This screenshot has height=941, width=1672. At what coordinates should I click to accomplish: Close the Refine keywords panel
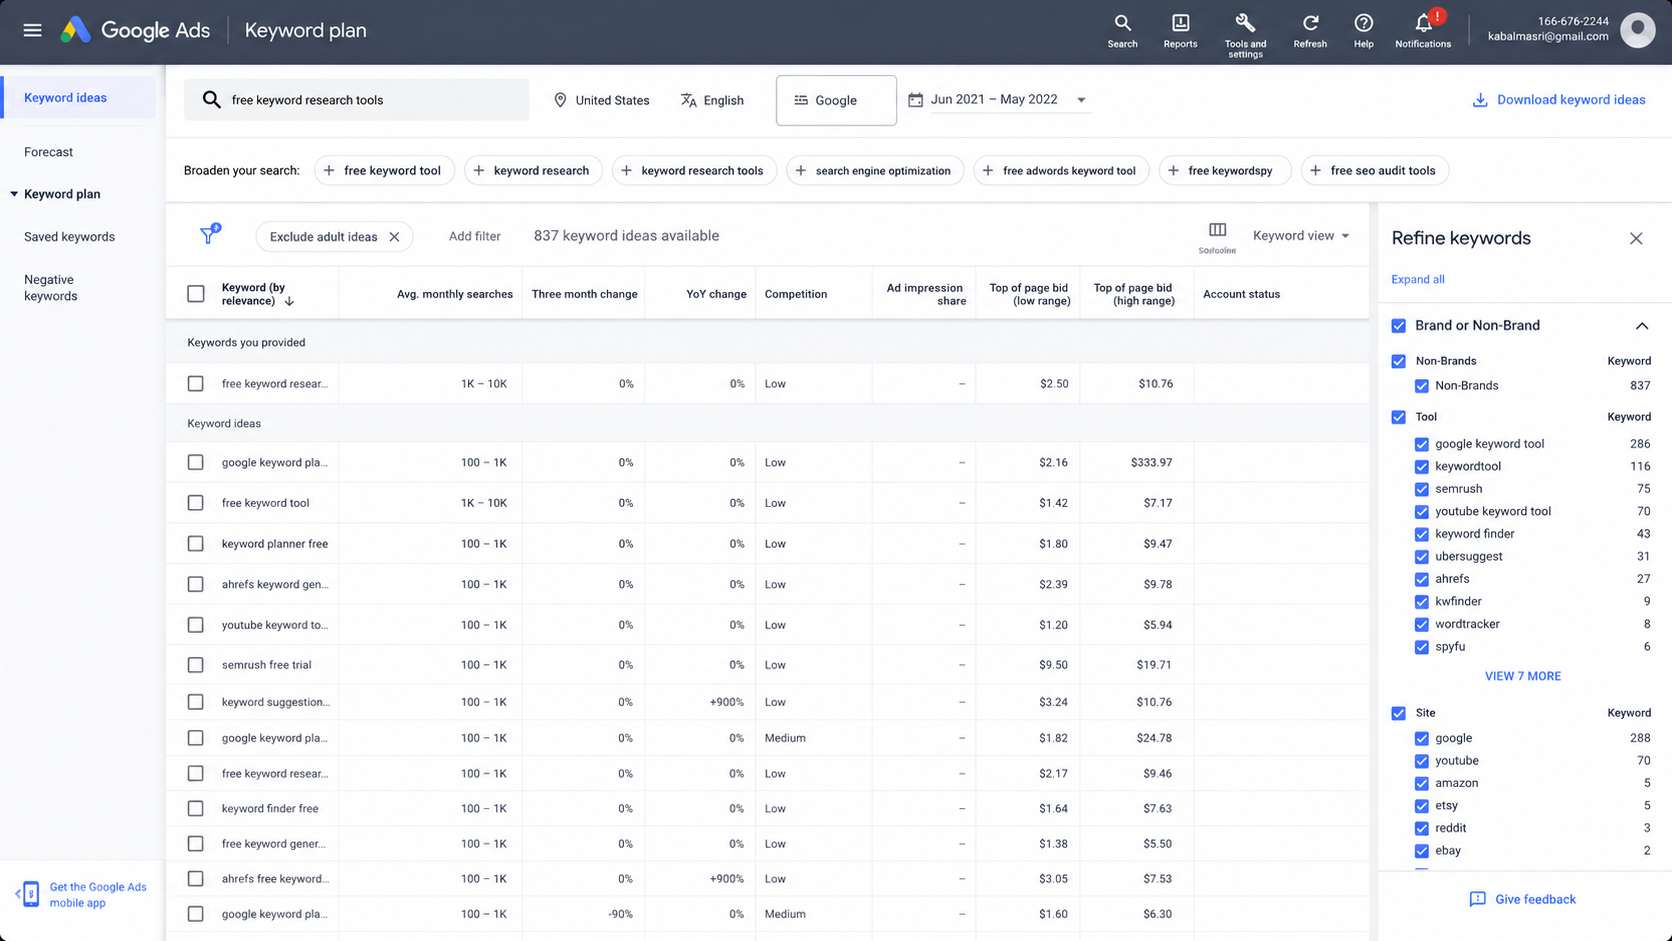(1636, 238)
